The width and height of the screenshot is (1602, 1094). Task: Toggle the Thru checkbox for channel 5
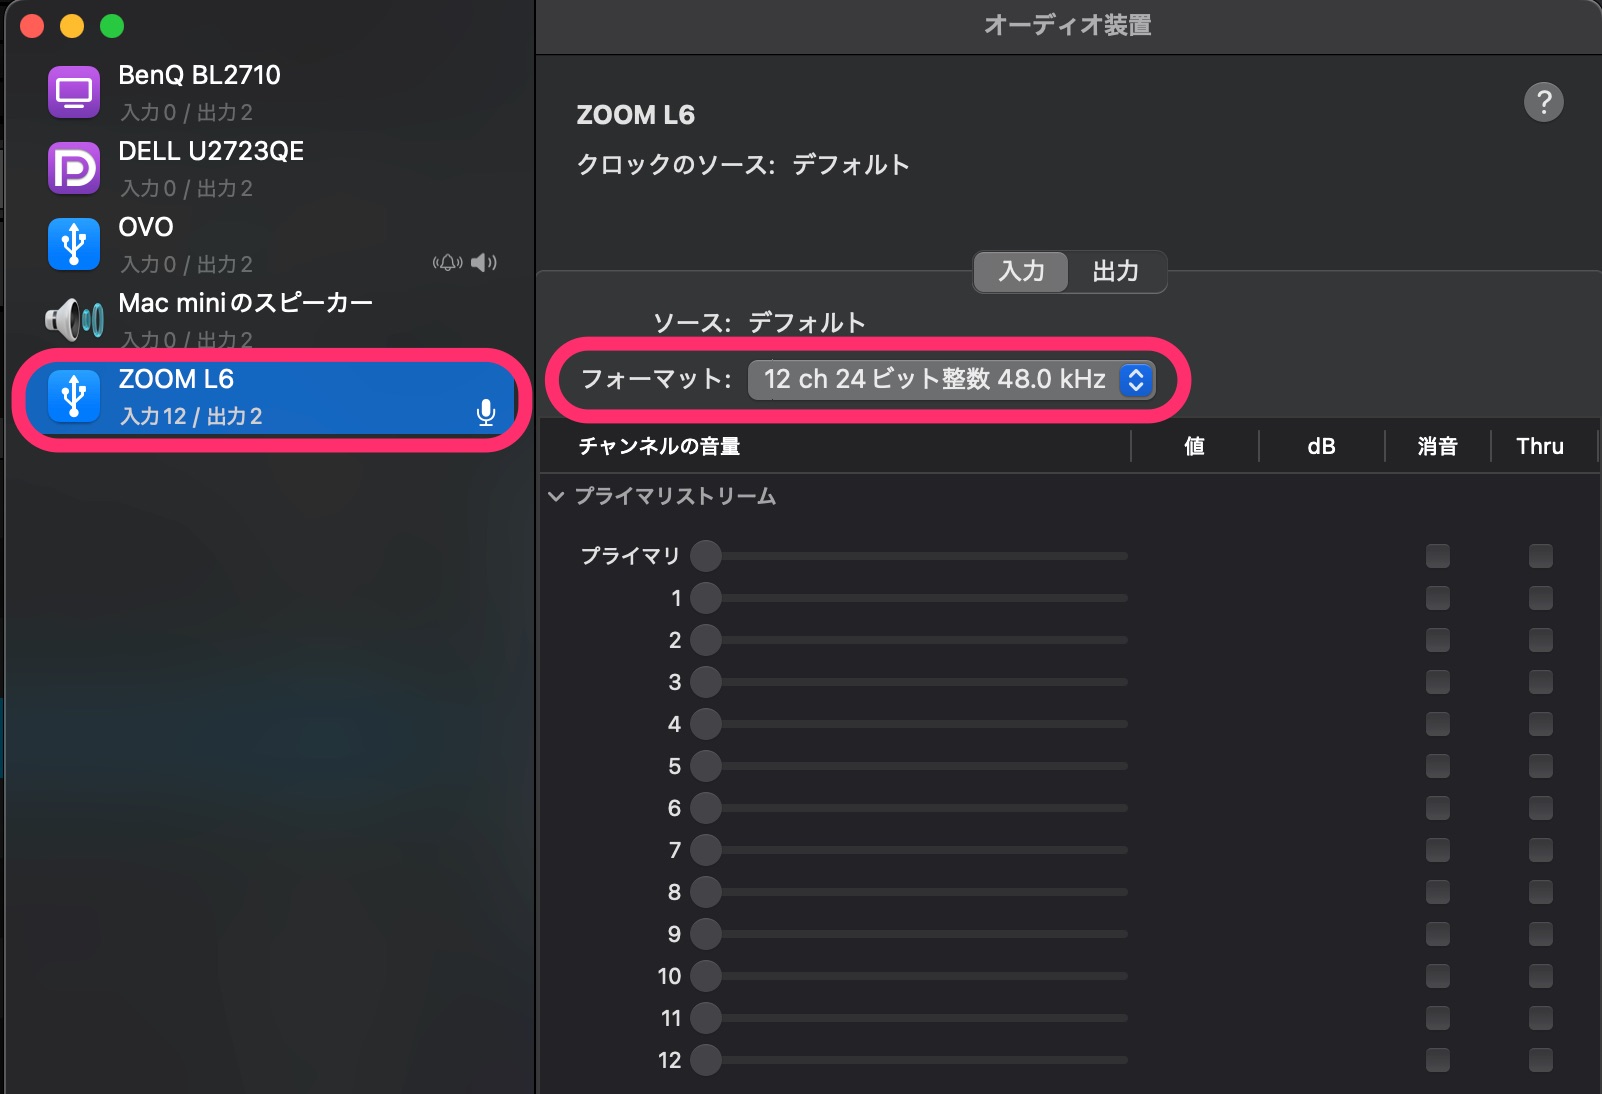(x=1541, y=766)
